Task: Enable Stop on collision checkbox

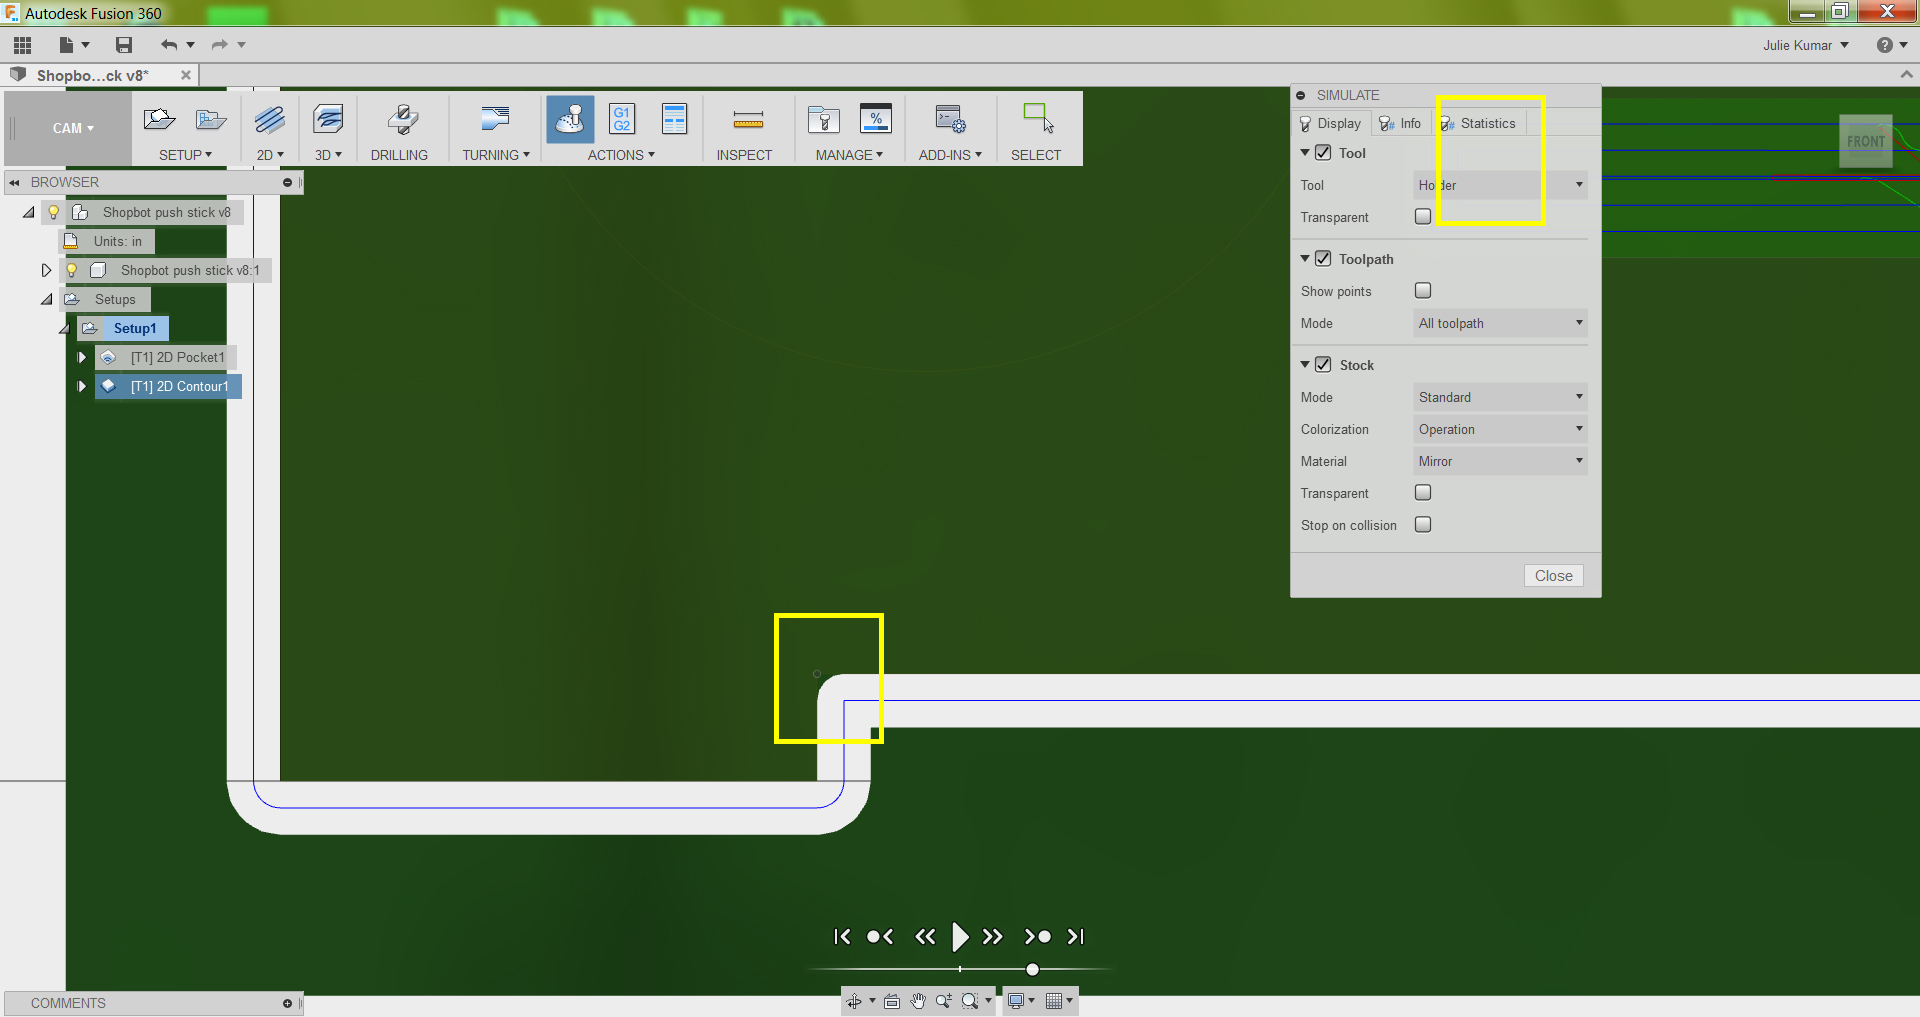Action: tap(1423, 525)
